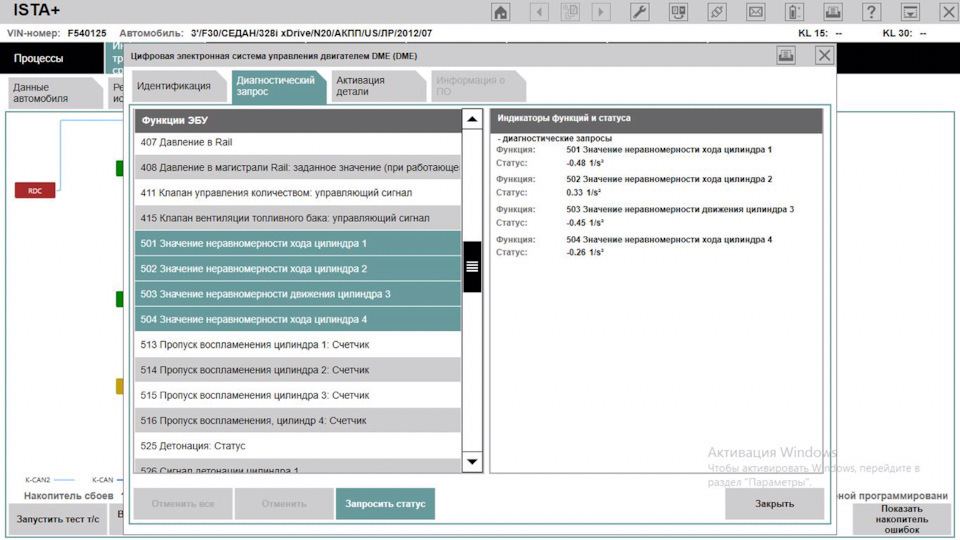Click Накопитель сбоев label
The image size is (960, 540).
(69, 495)
